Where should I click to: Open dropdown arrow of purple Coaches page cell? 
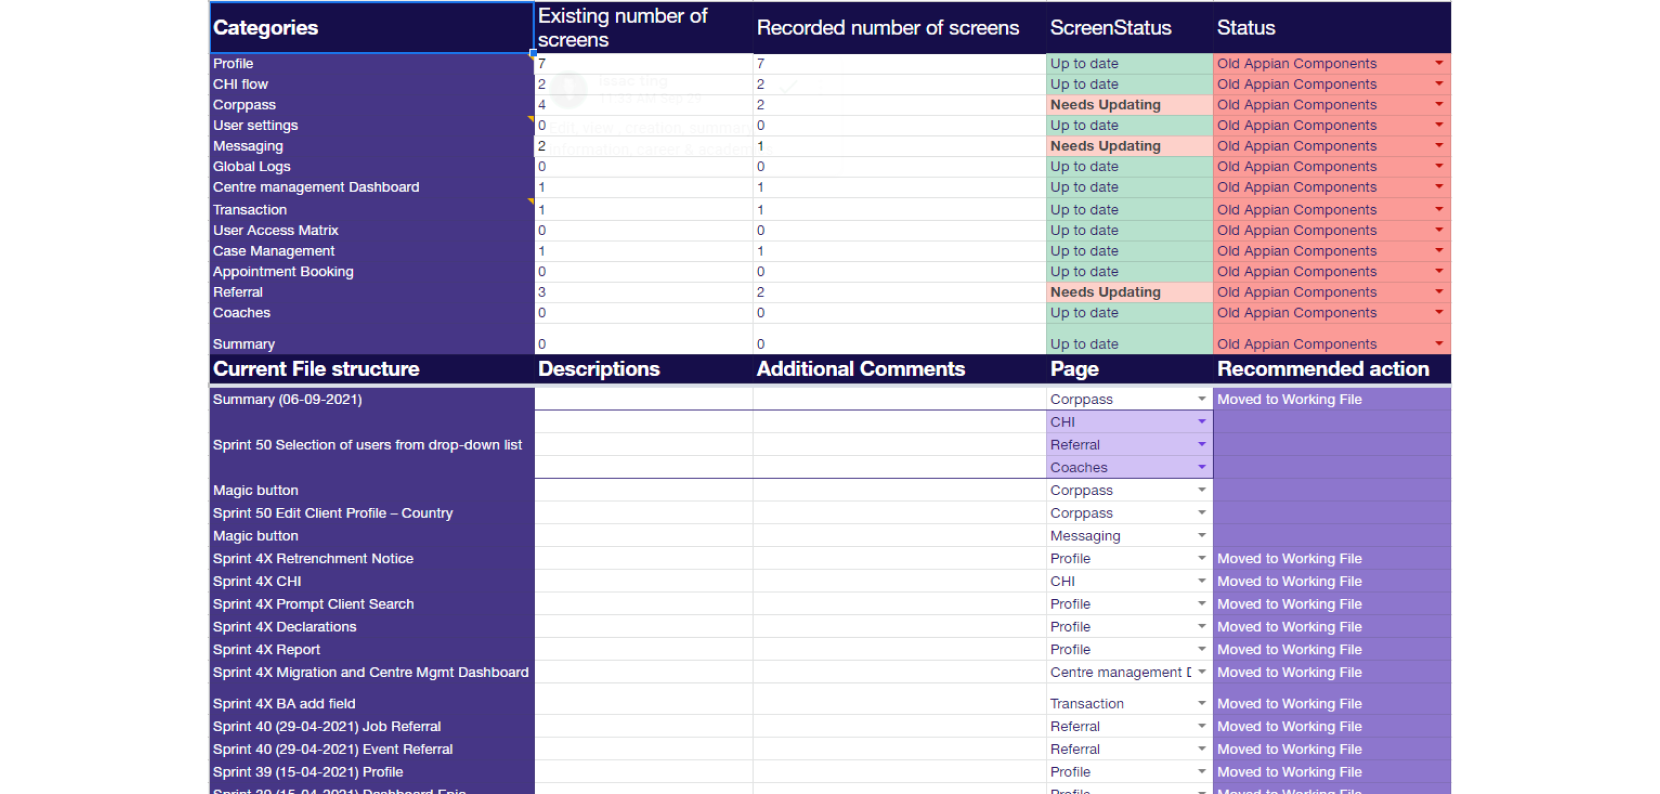(x=1202, y=467)
